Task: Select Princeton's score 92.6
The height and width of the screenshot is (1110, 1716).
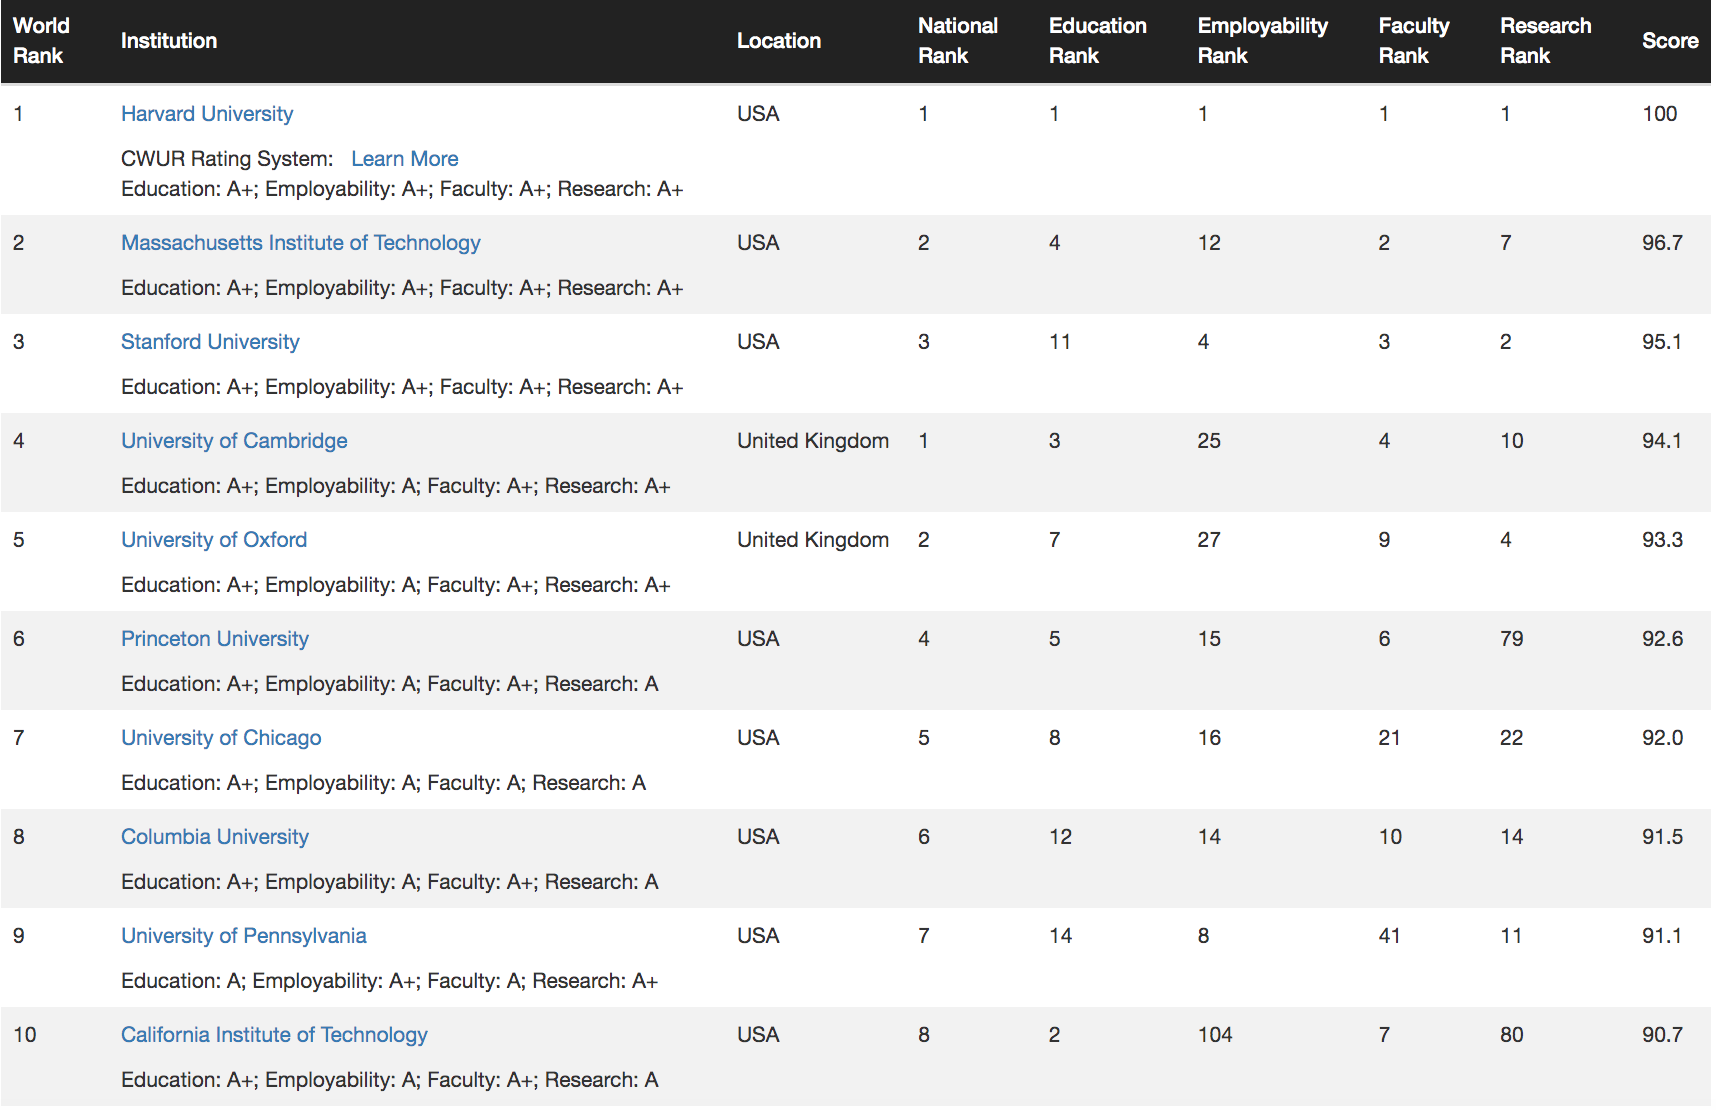Action: pyautogui.click(x=1662, y=639)
